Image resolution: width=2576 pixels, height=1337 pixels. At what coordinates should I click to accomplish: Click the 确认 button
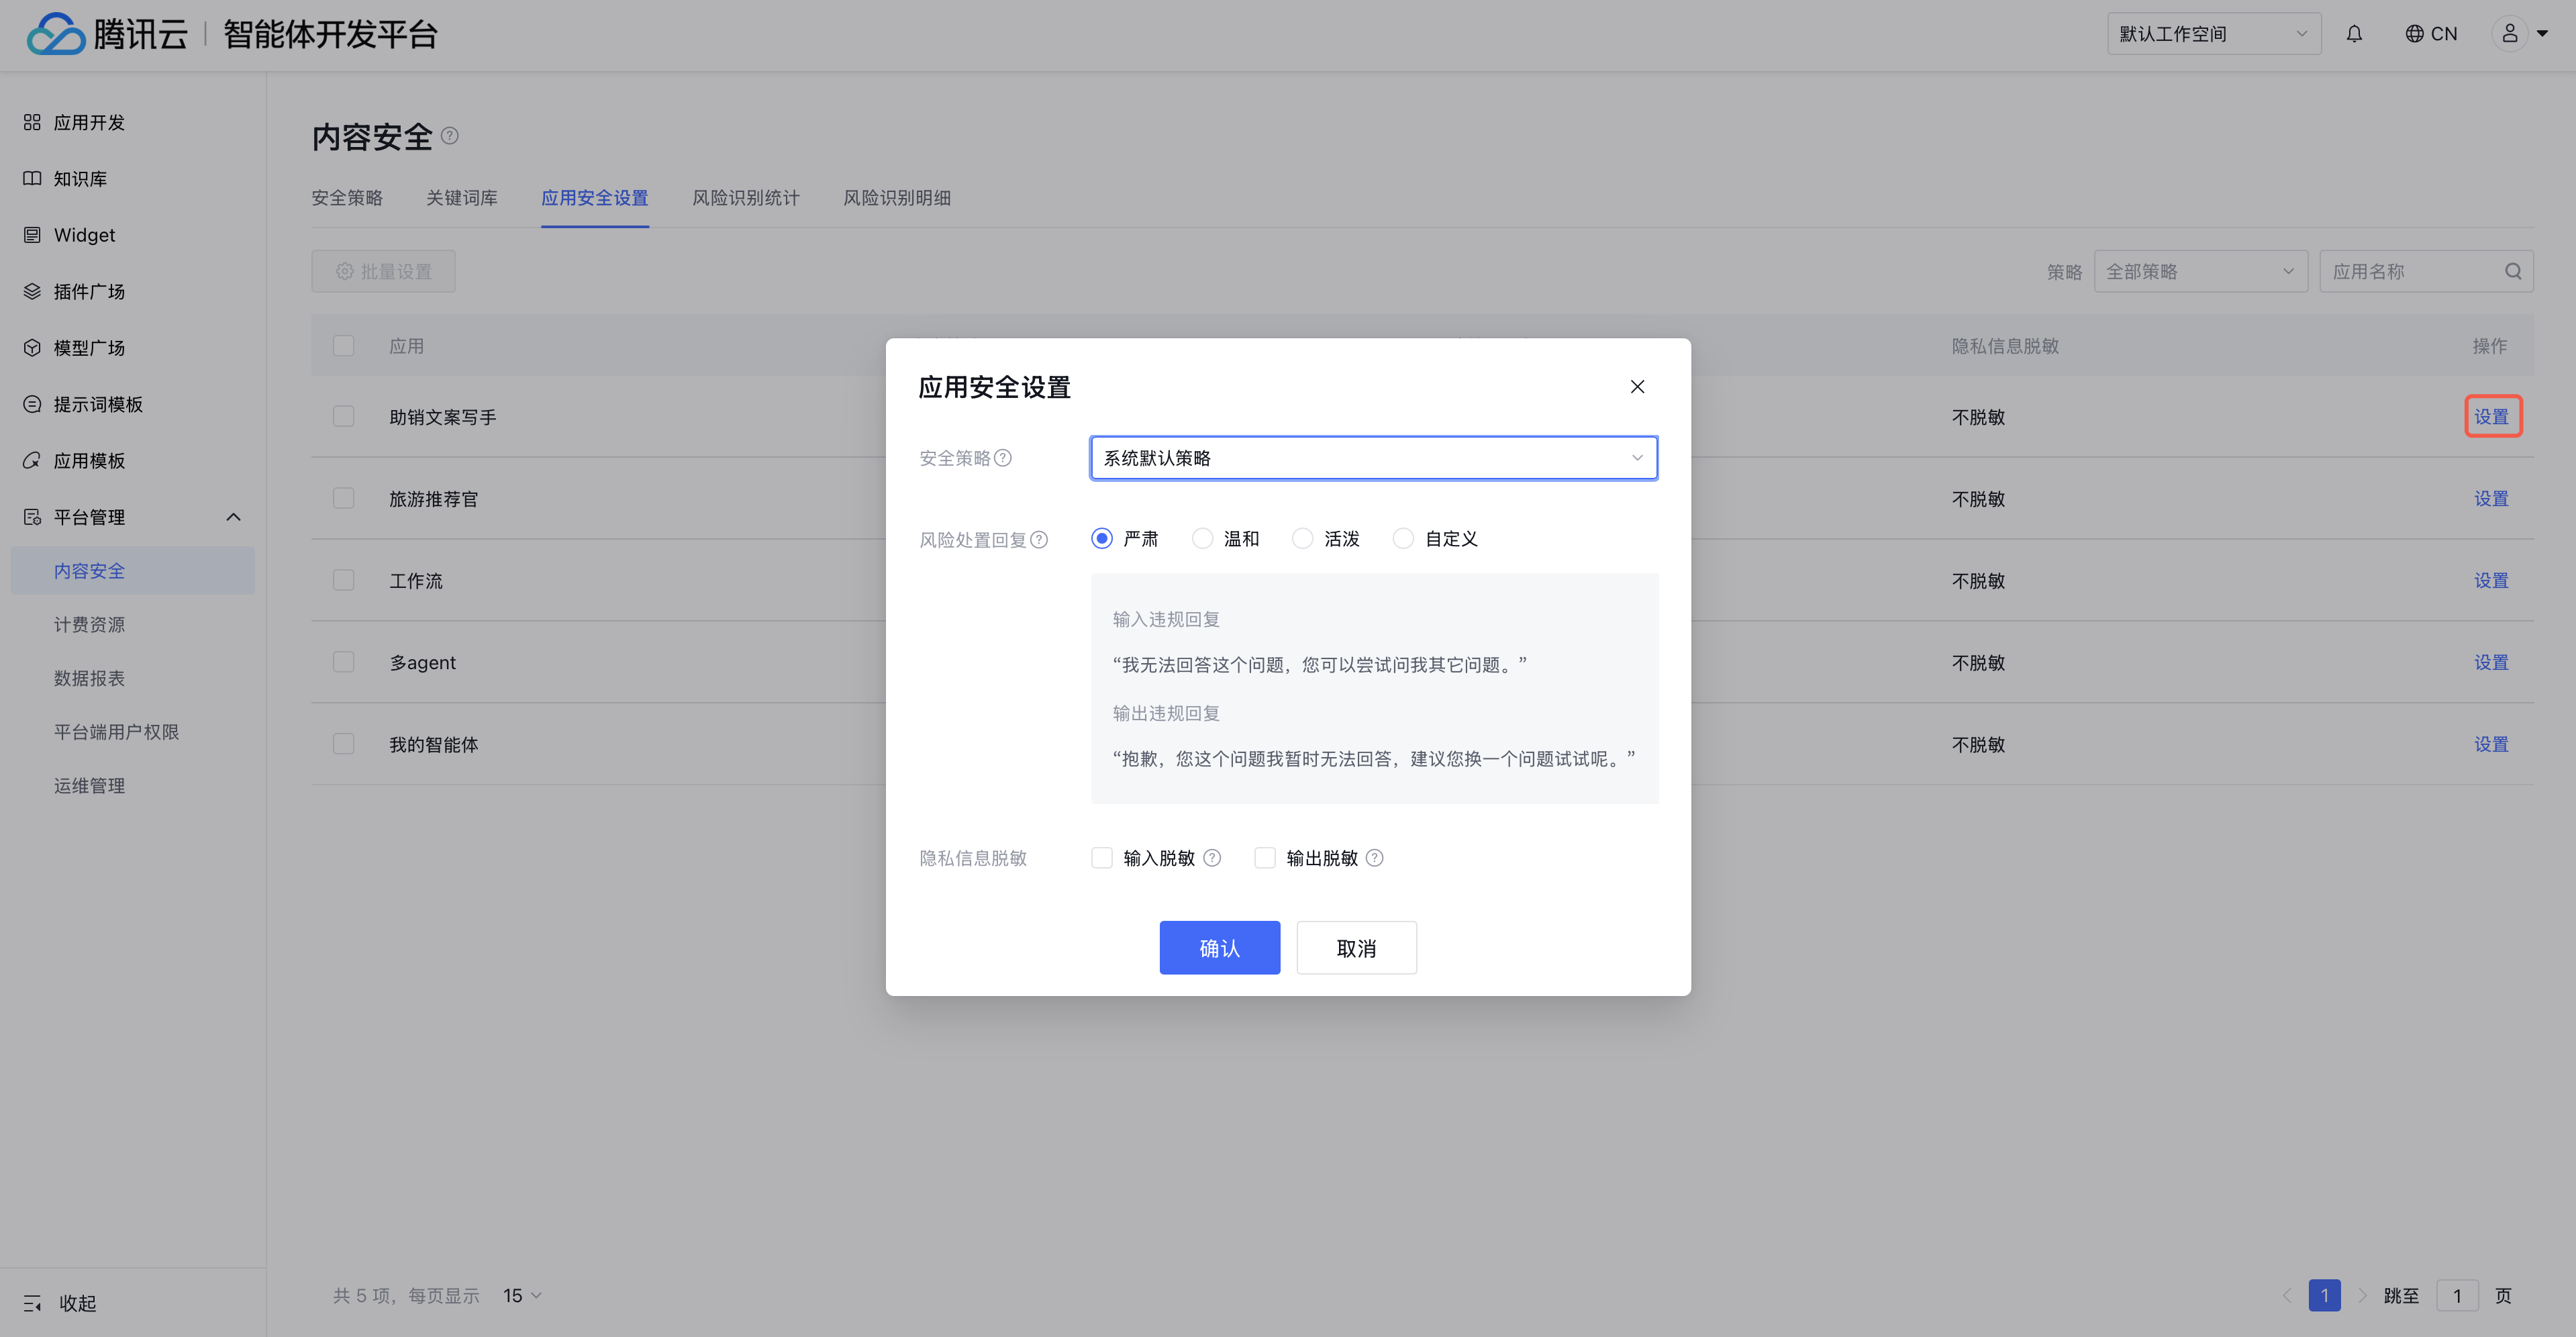coord(1219,948)
